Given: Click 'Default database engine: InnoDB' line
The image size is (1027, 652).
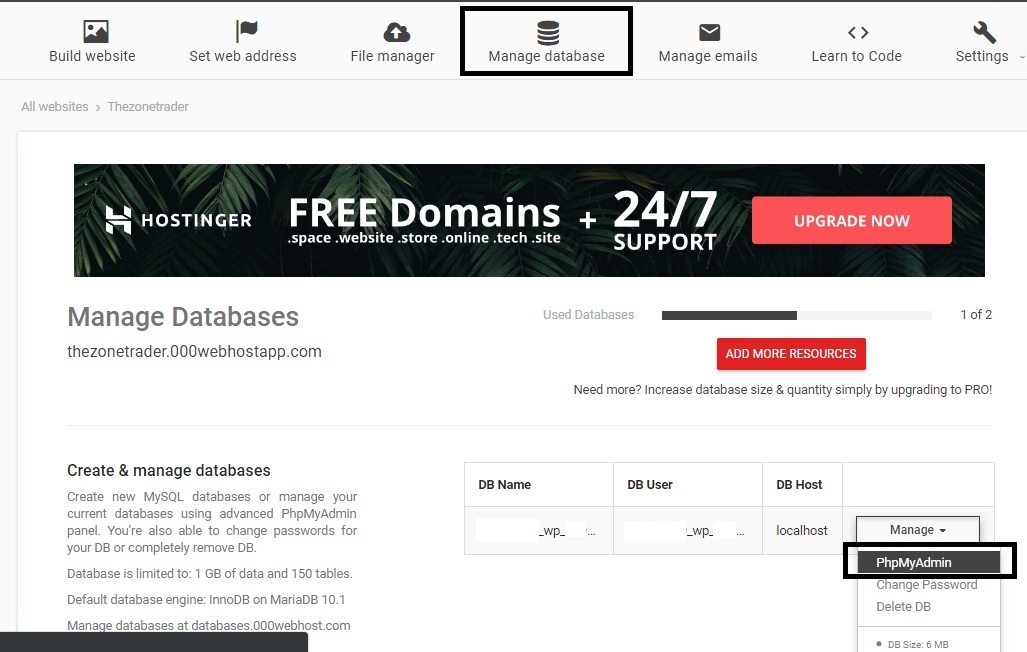Looking at the screenshot, I should click(206, 600).
